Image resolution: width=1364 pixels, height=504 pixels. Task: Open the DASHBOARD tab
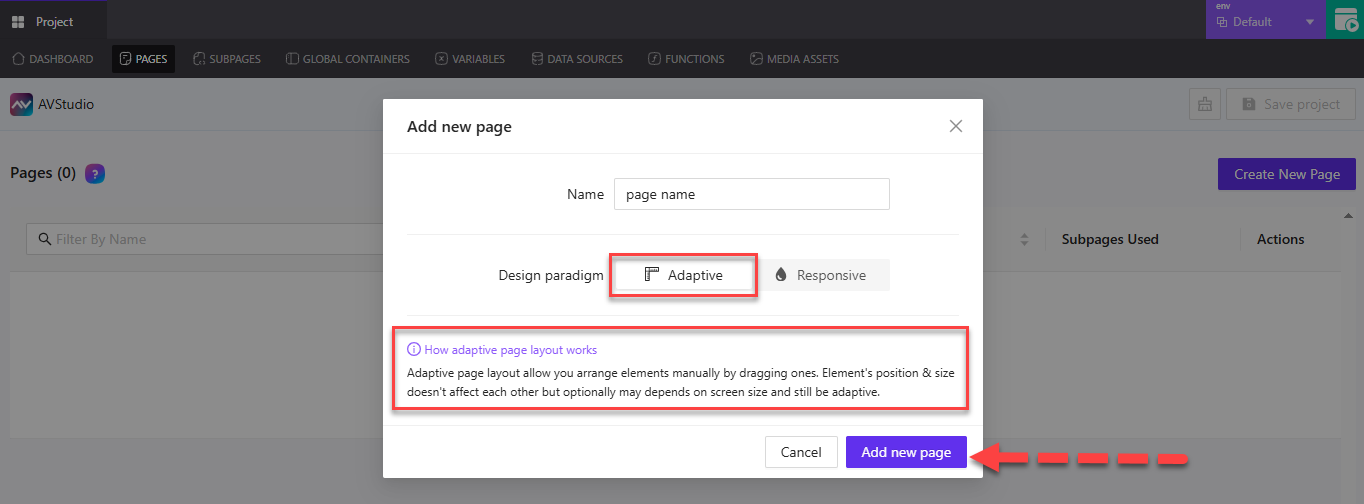click(x=53, y=59)
